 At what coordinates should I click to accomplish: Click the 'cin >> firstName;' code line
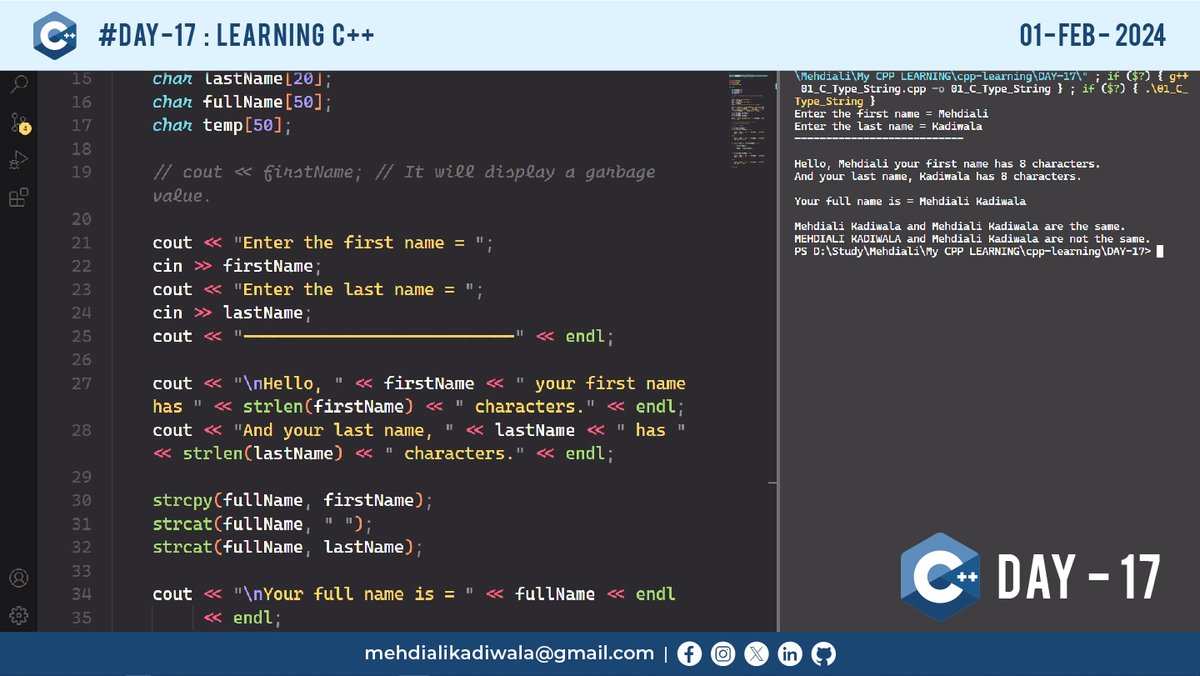tap(237, 266)
